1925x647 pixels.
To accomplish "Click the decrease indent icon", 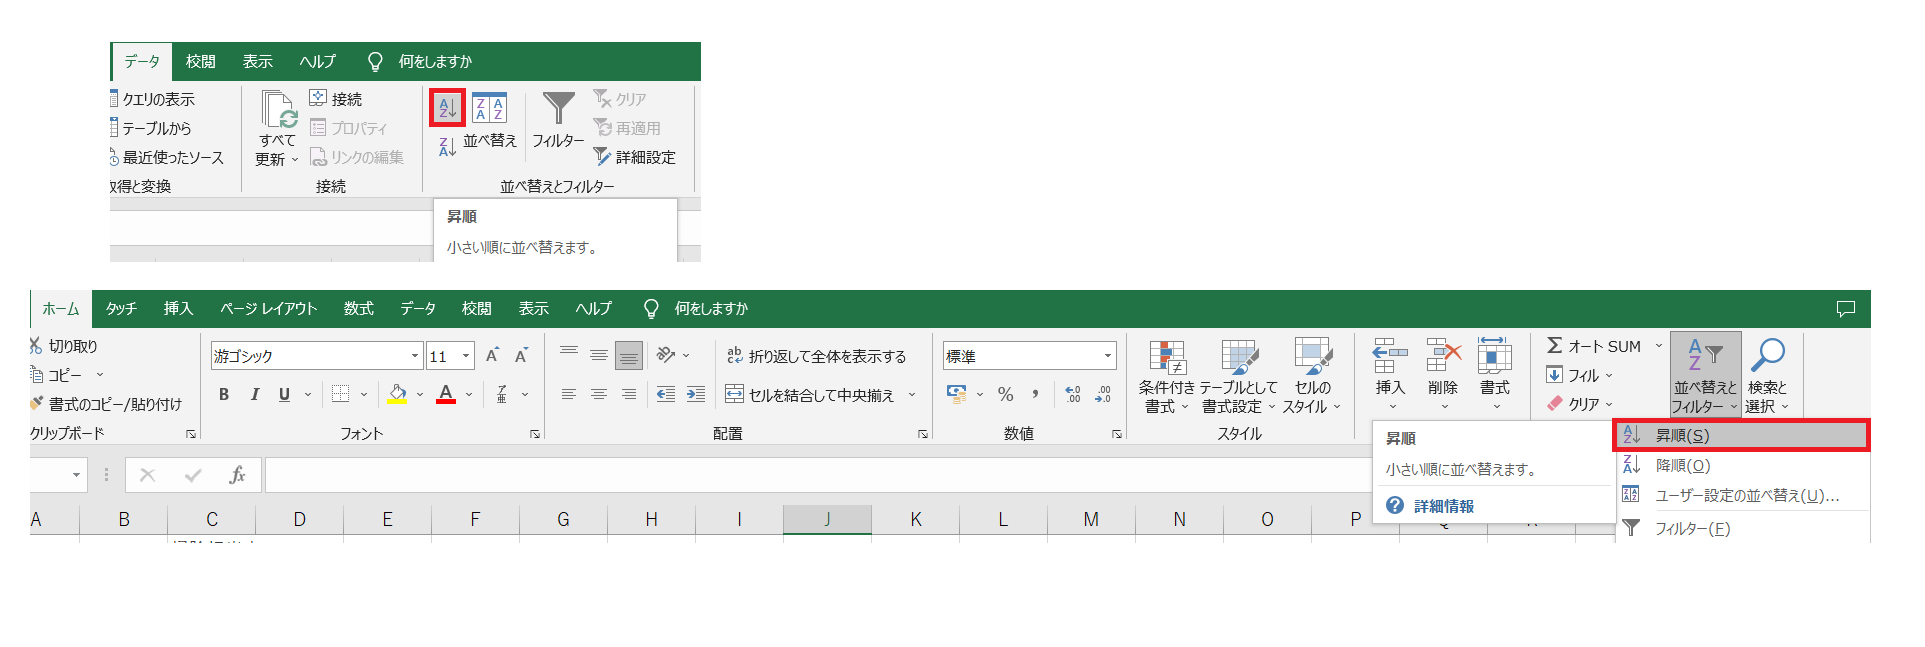I will pos(666,394).
